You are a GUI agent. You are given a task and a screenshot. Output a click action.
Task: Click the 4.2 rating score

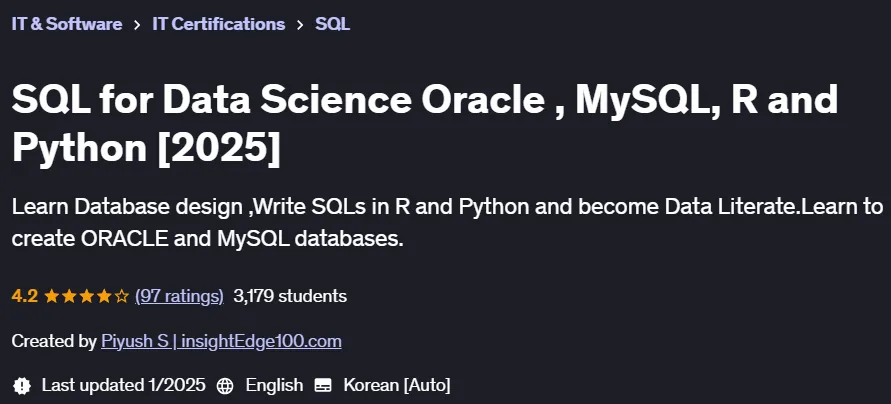(24, 296)
